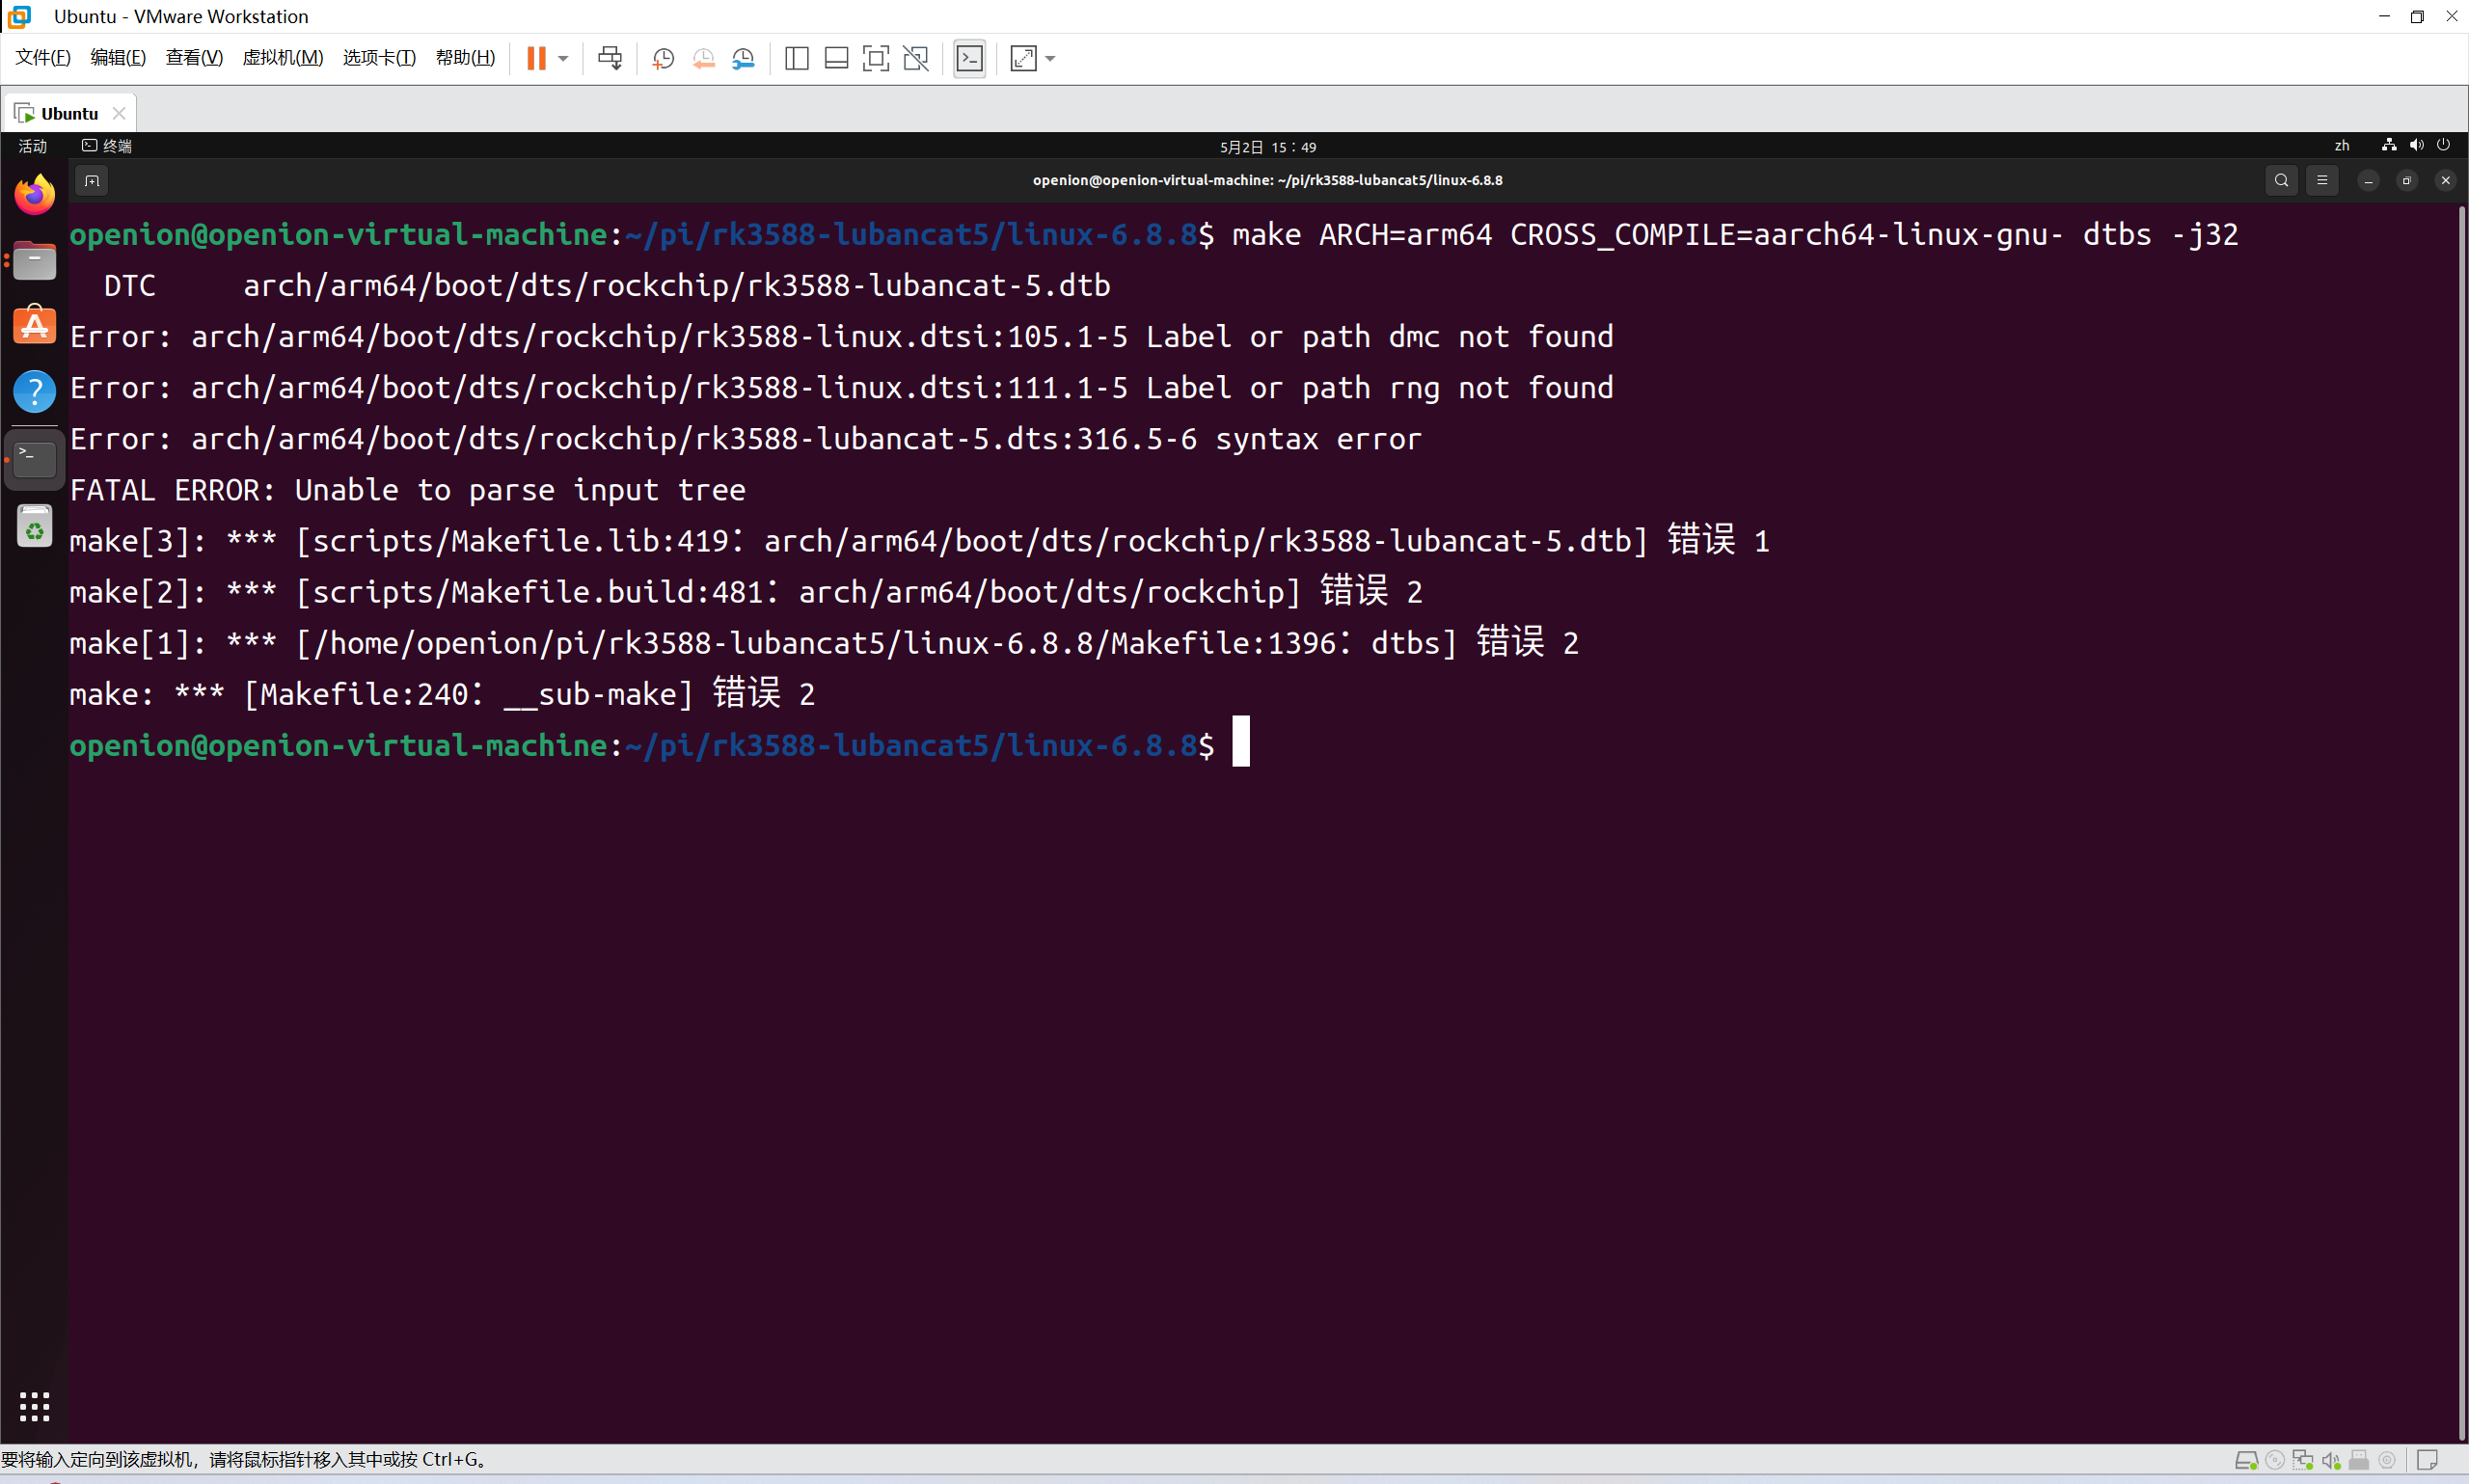This screenshot has width=2469, height=1484.
Task: Click the make[2] Makefile.build:481 error line
Action: 746,592
